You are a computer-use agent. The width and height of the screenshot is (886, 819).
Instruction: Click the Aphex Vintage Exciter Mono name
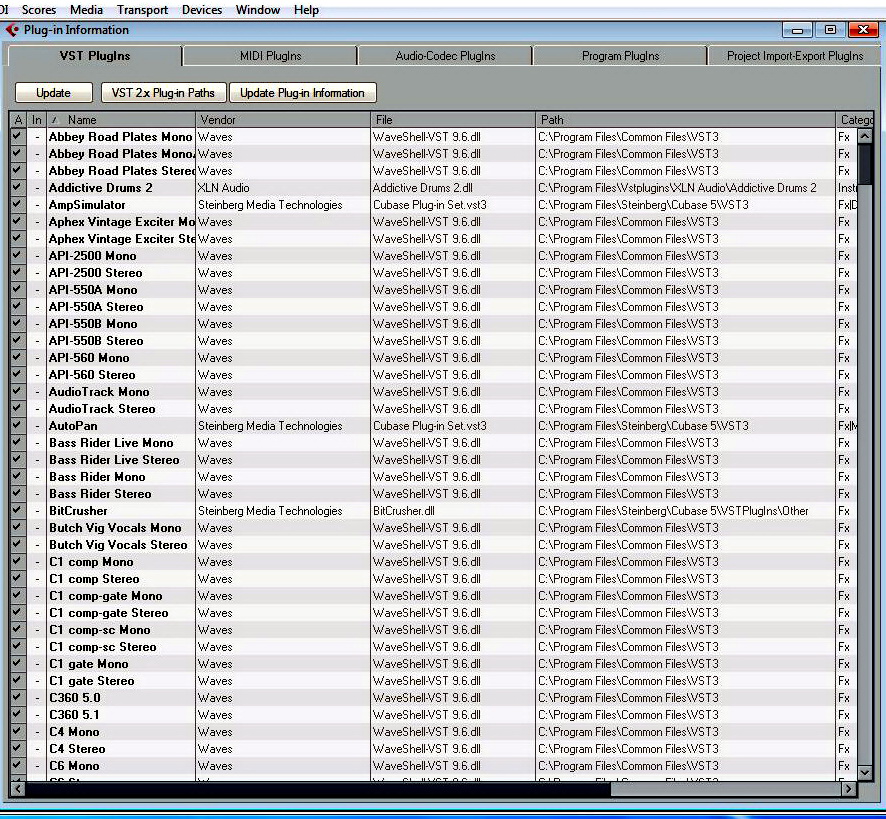[121, 222]
